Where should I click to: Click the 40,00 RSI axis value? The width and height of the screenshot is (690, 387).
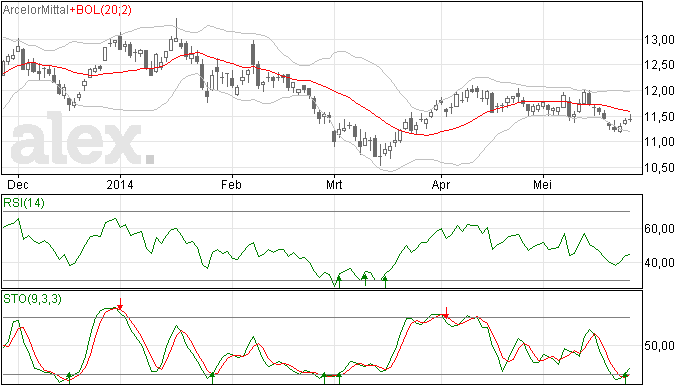659,263
